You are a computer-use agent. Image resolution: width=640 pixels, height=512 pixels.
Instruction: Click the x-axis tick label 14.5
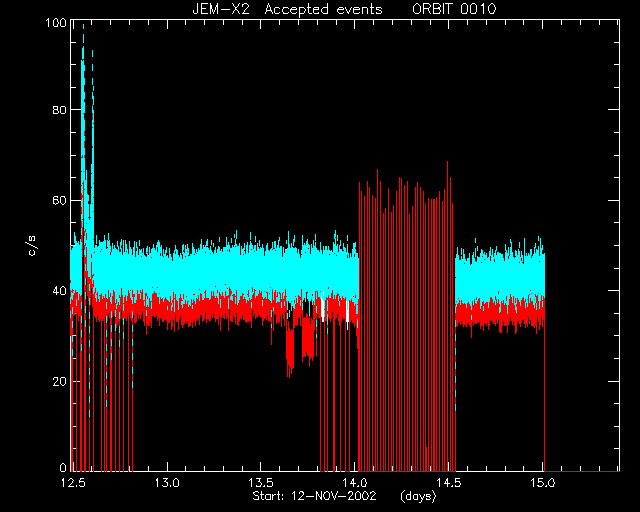point(449,483)
